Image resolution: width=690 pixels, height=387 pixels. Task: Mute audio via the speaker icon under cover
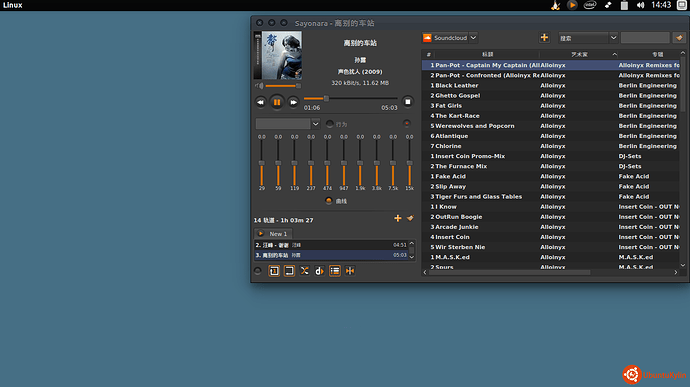(259, 86)
